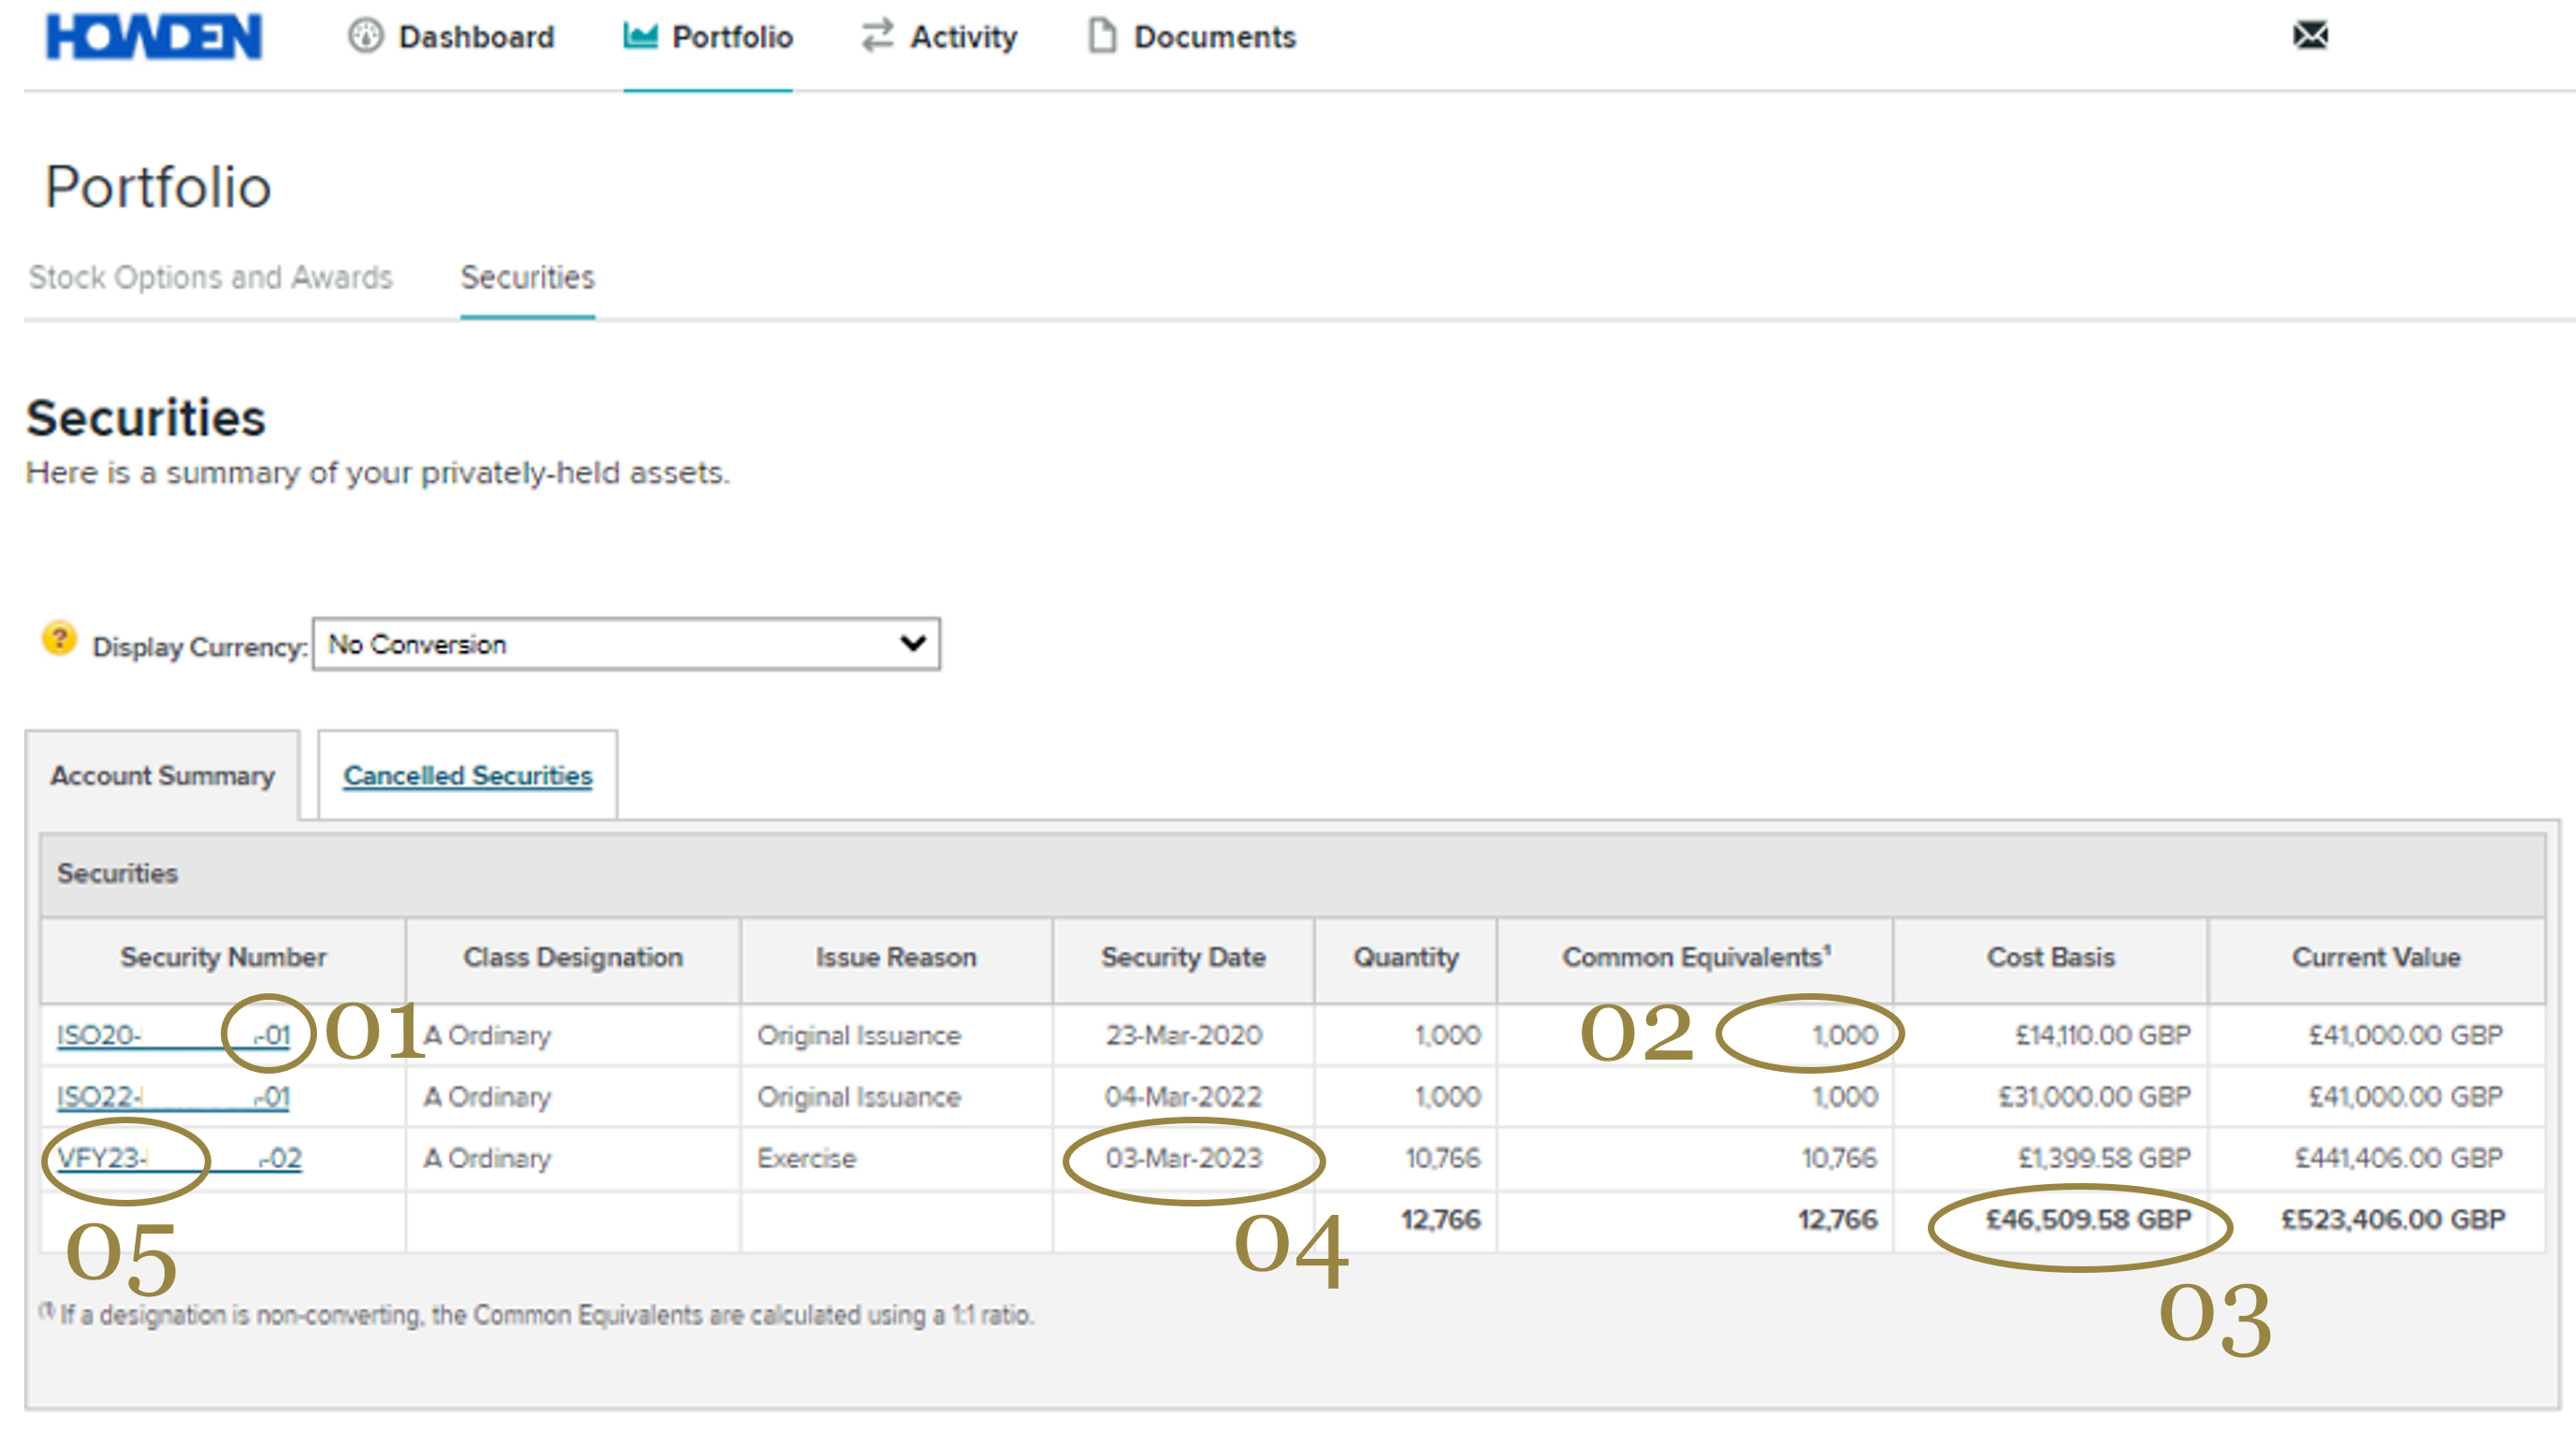Open the envelope messages icon
The height and width of the screenshot is (1430, 2576).
coord(2310,36)
